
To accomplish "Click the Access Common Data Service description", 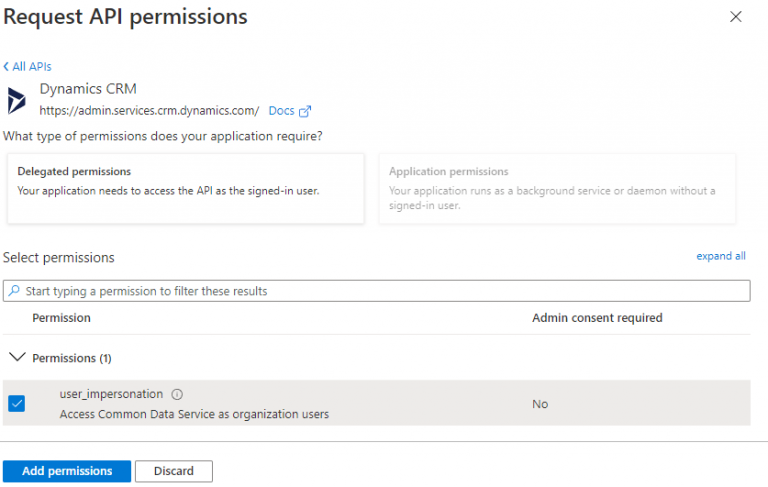I will pos(194,414).
